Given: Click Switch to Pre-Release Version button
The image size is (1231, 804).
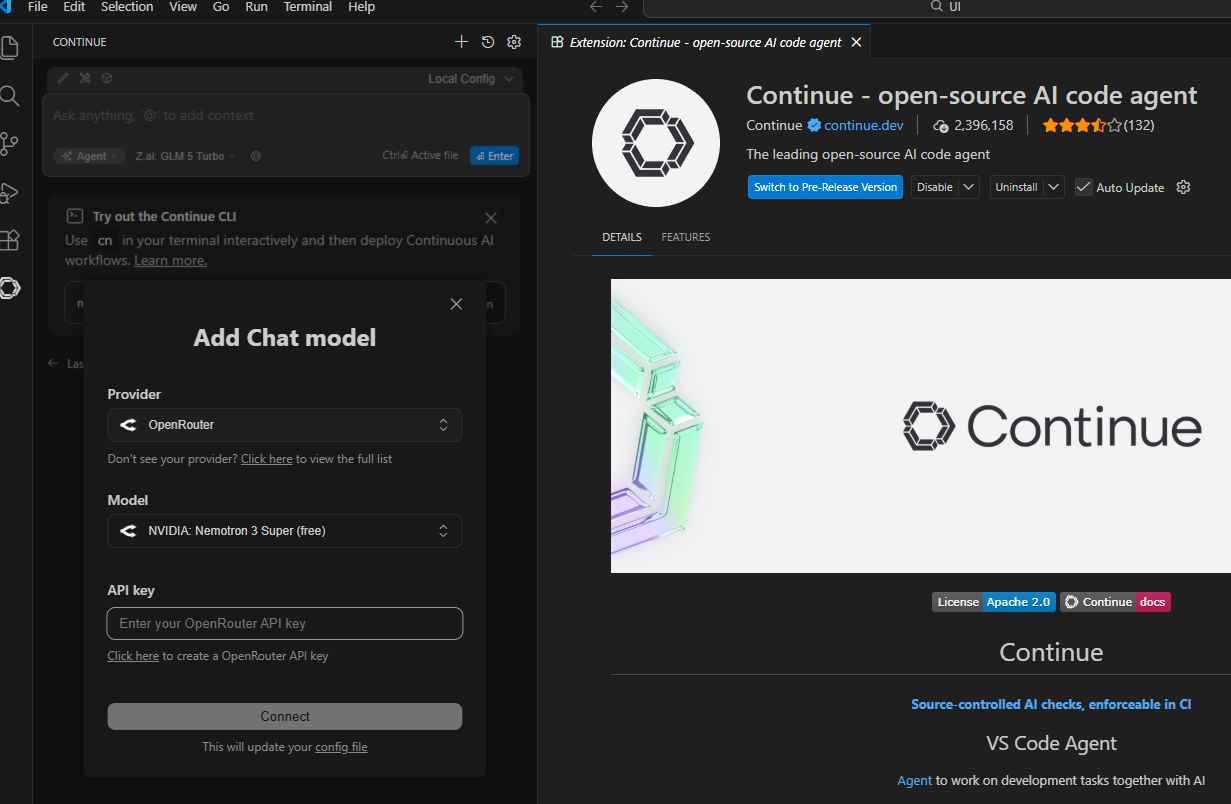Looking at the screenshot, I should (825, 187).
